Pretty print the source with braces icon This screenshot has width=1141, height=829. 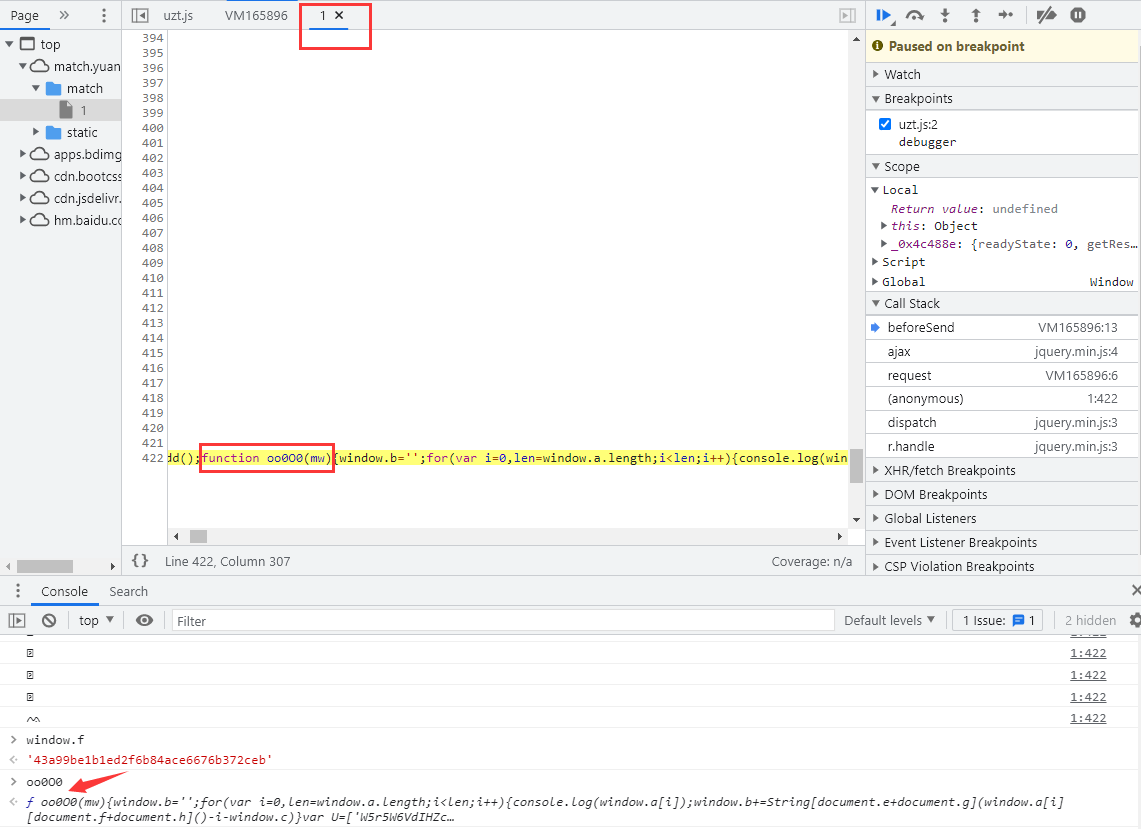(140, 561)
